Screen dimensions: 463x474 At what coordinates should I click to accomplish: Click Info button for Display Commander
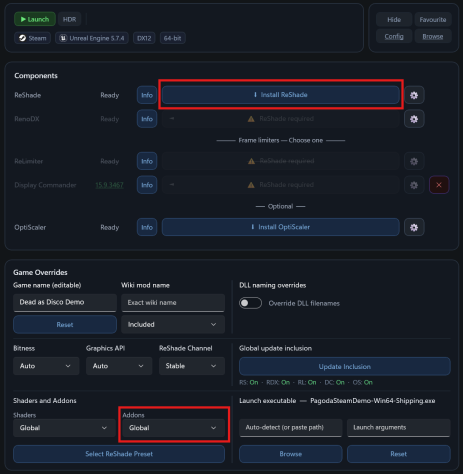point(147,185)
